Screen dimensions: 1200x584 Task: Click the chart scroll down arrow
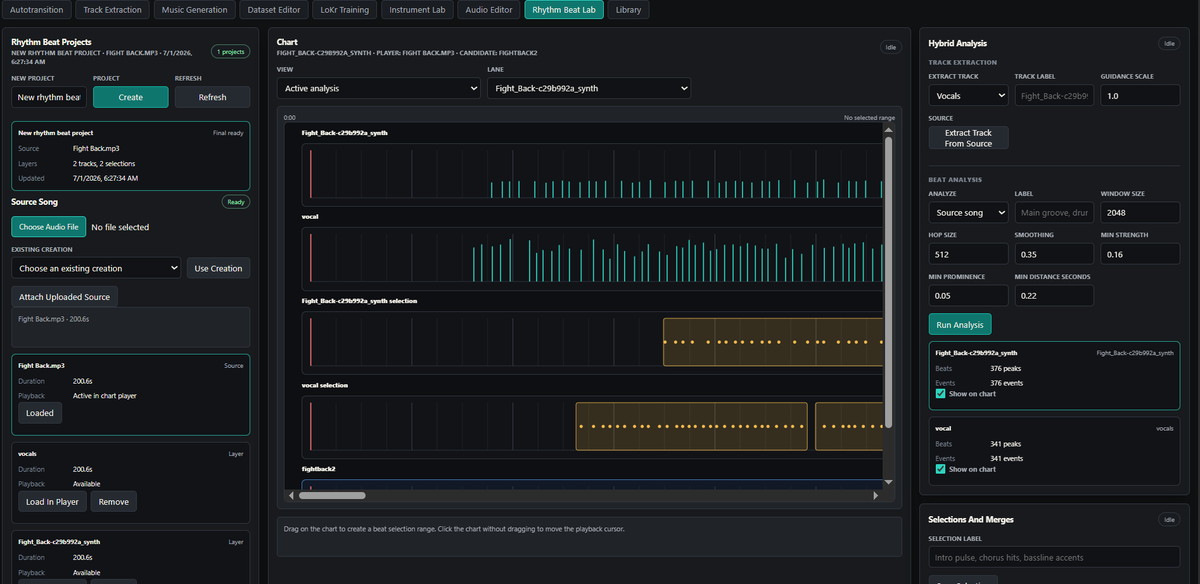[887, 482]
